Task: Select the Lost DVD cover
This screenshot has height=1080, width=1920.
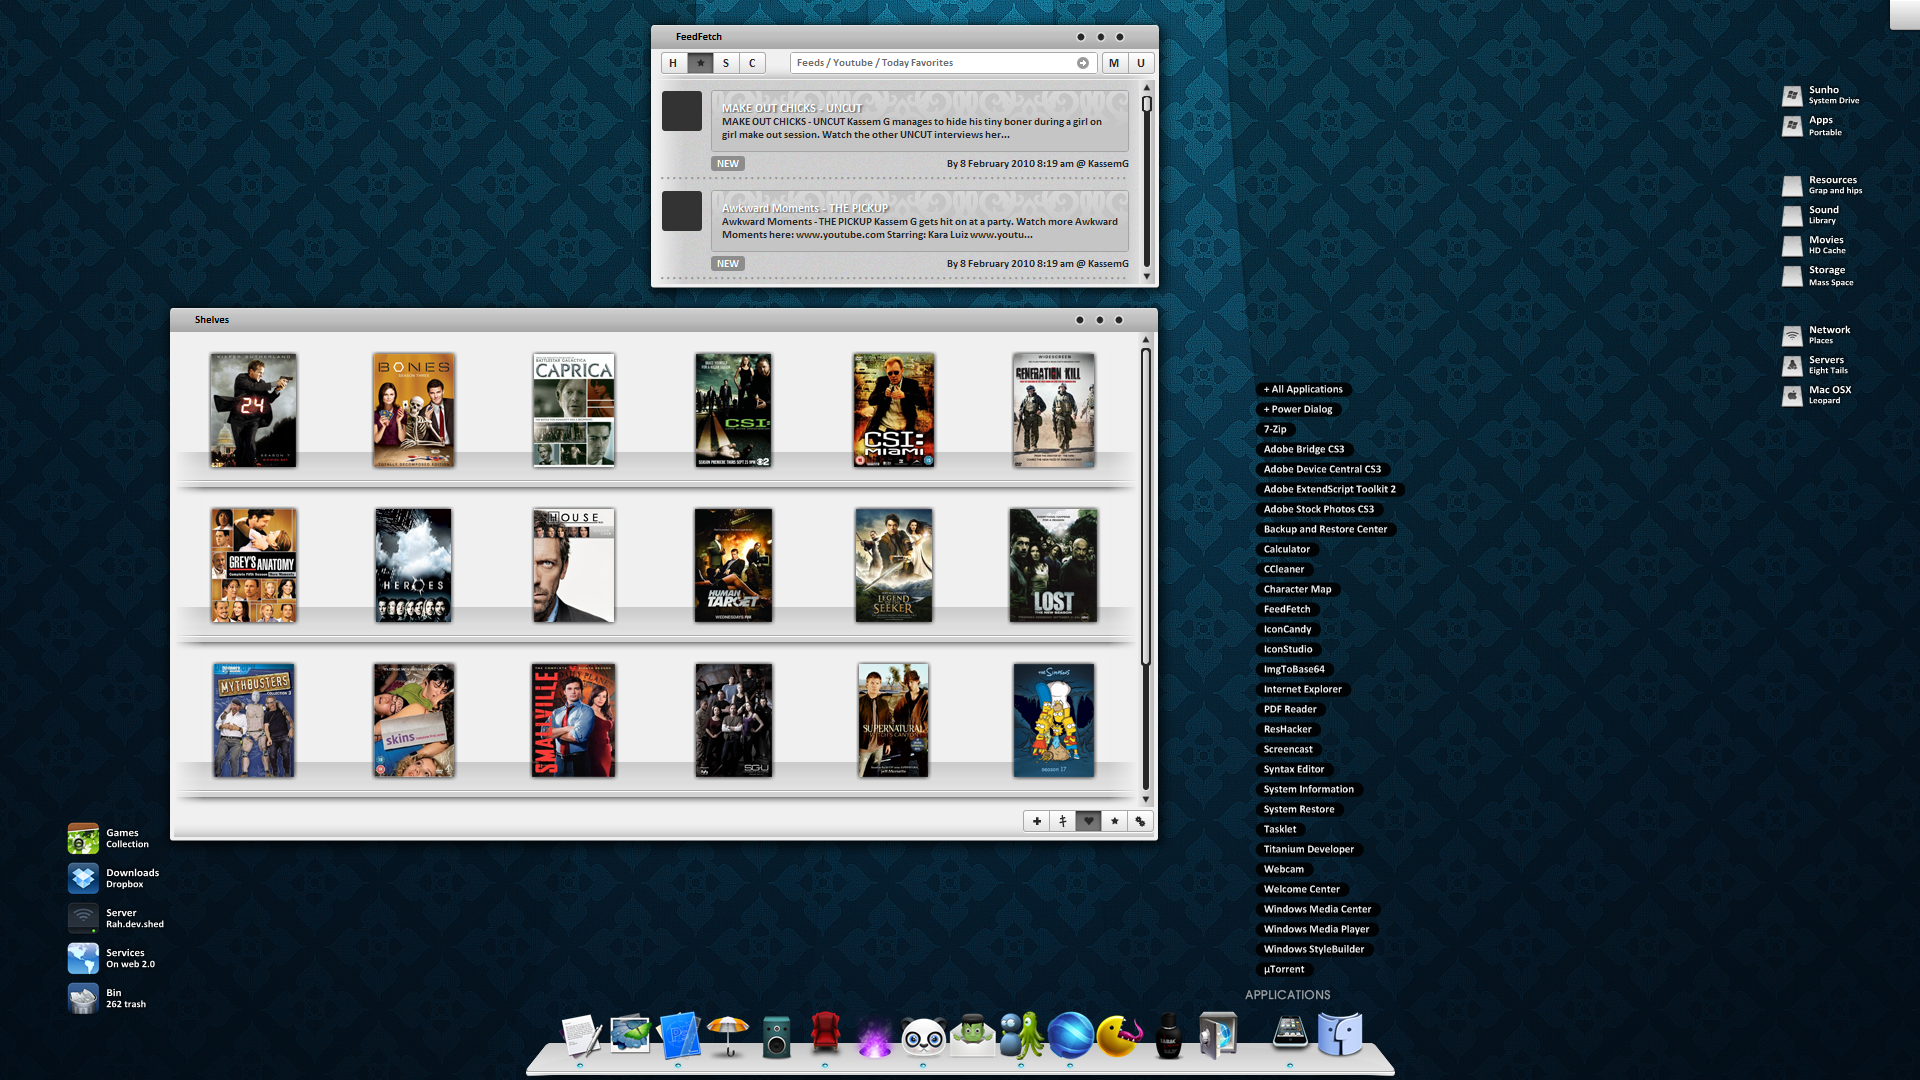Action: 1053,565
